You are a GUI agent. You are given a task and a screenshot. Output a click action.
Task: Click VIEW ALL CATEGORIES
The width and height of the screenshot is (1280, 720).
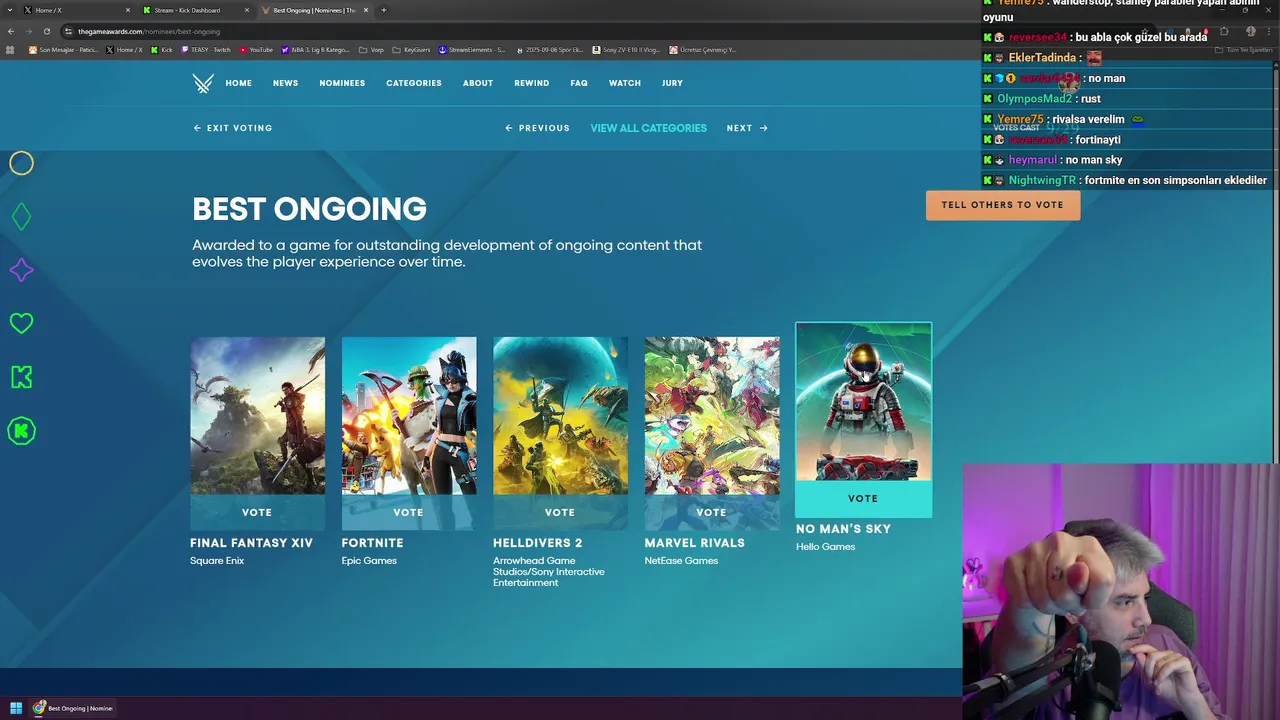648,128
